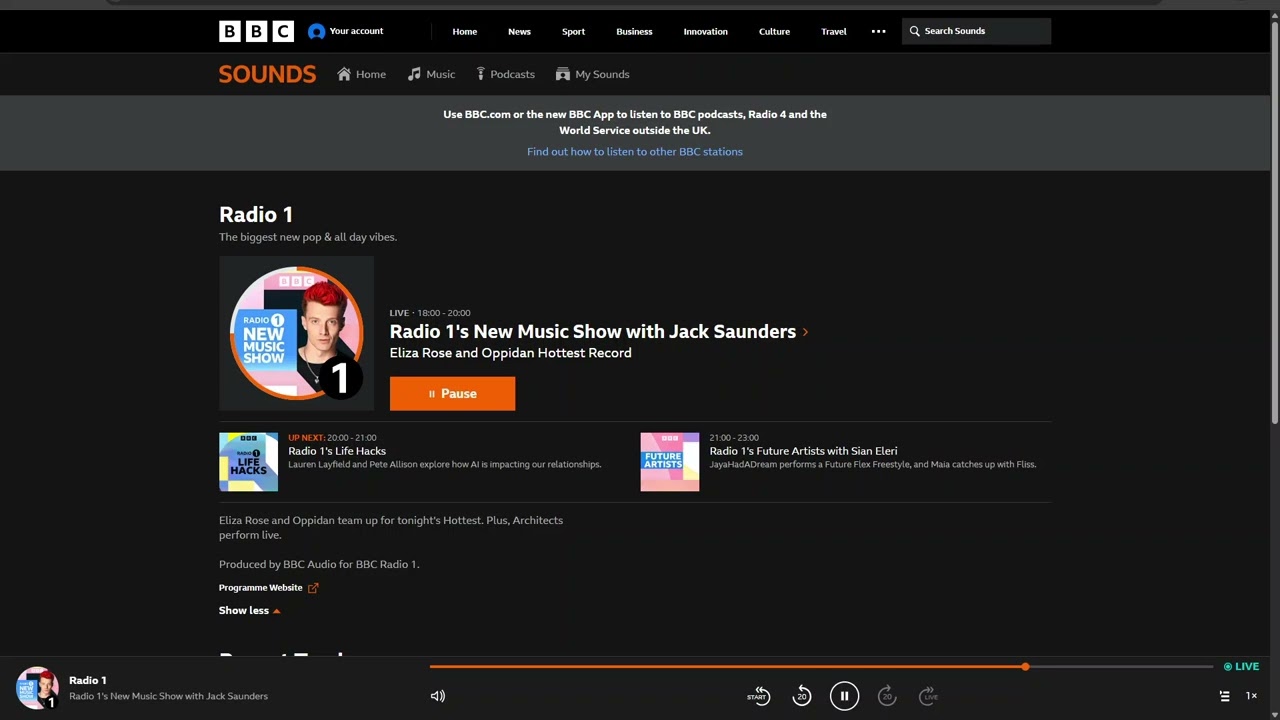Open Business in top navigation
The image size is (1280, 720).
pos(634,31)
